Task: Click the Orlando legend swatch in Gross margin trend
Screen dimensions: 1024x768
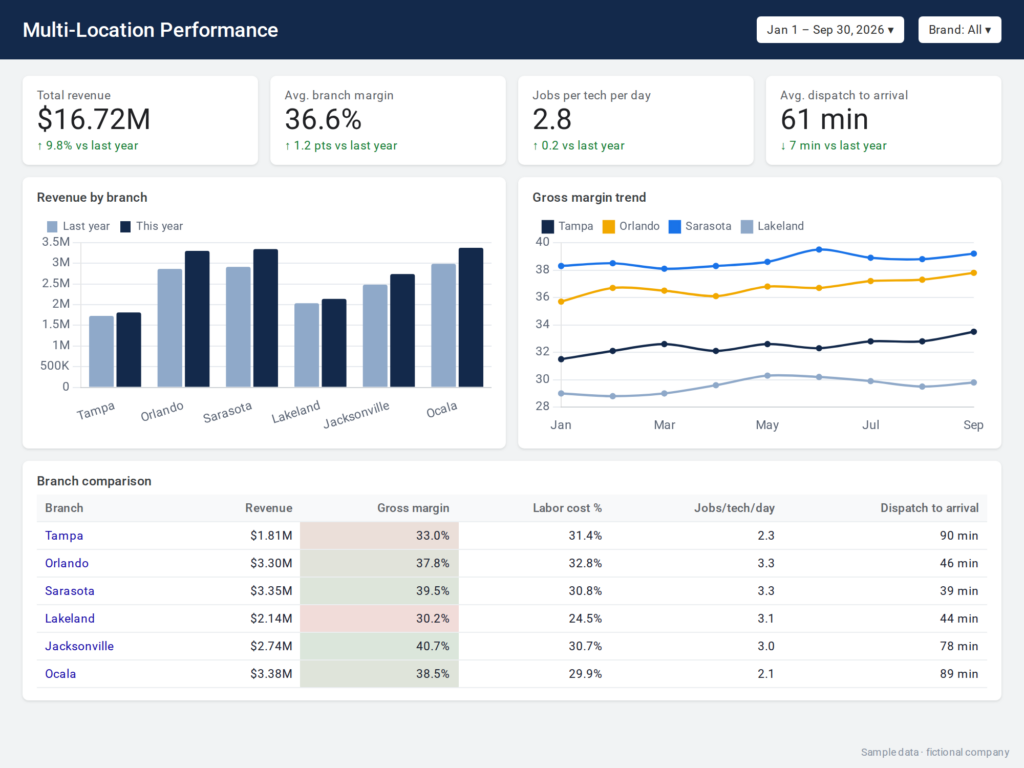Action: pyautogui.click(x=609, y=227)
